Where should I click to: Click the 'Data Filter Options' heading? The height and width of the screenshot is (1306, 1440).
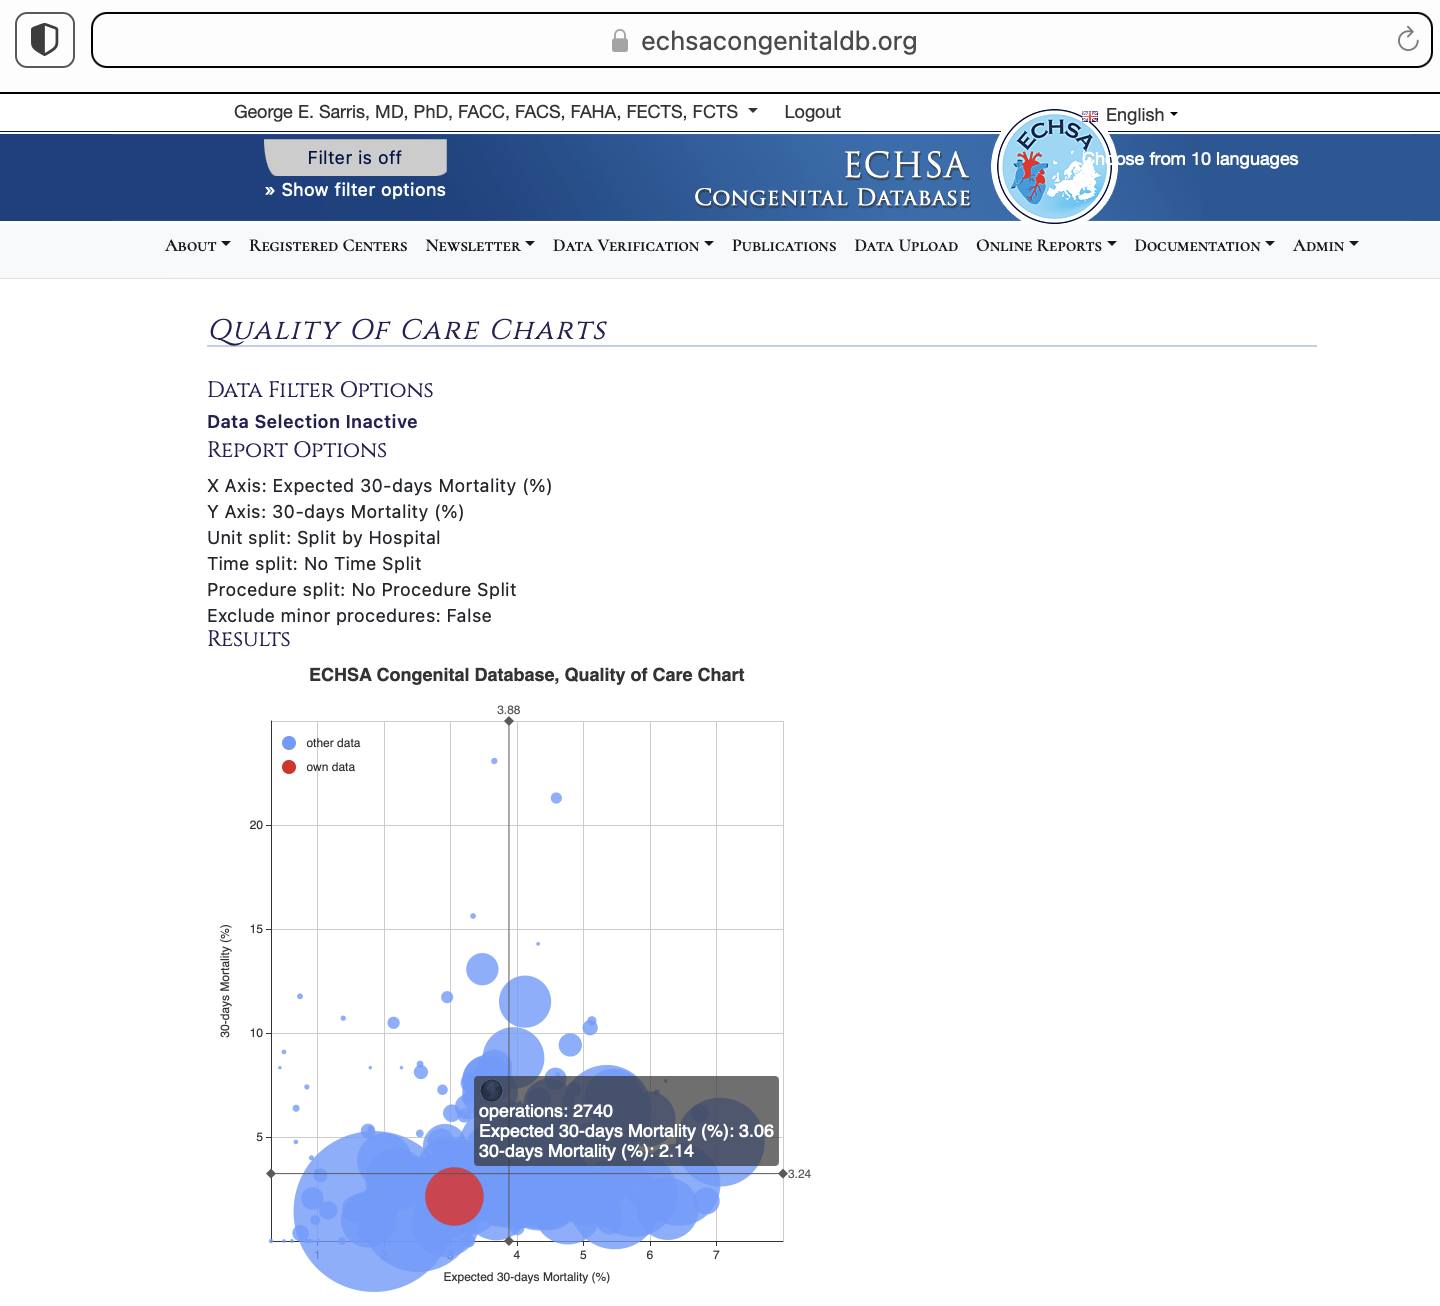(x=320, y=390)
